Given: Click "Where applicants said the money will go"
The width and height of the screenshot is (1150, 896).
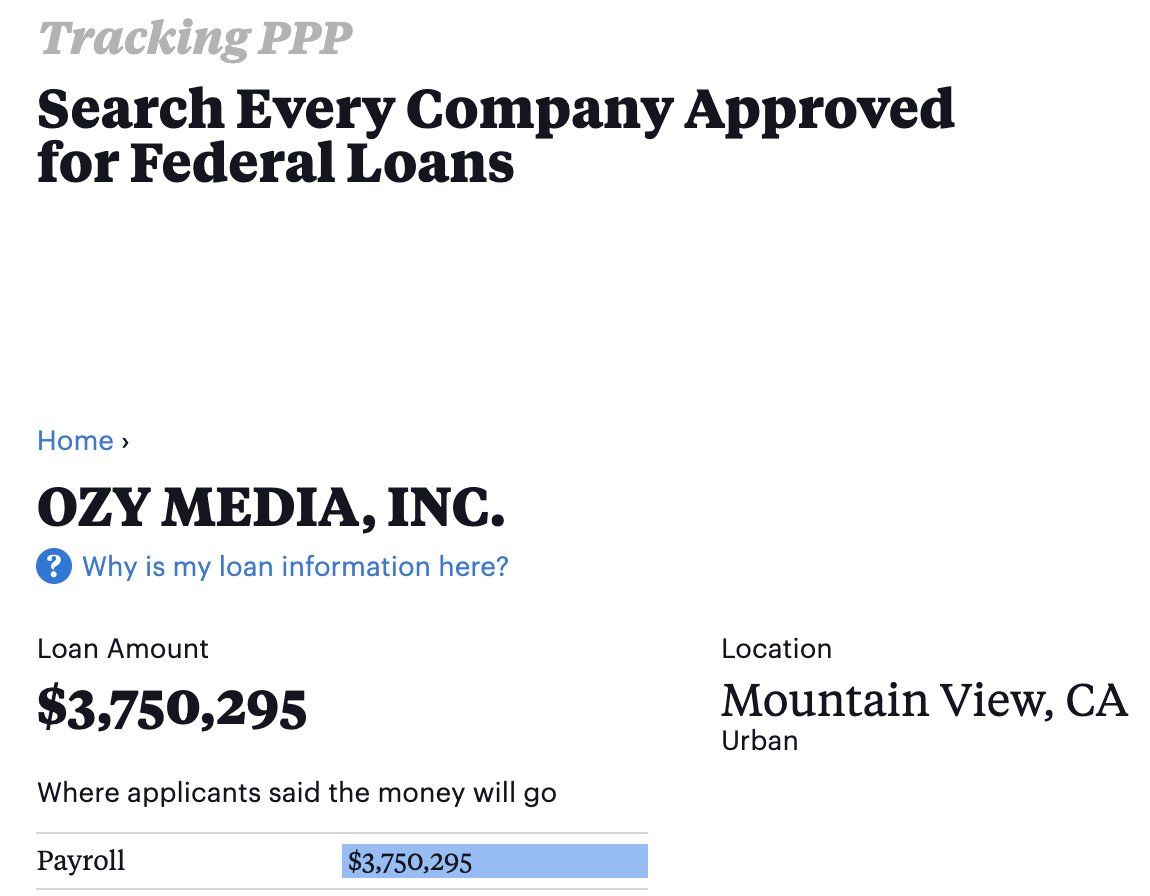Looking at the screenshot, I should [296, 794].
